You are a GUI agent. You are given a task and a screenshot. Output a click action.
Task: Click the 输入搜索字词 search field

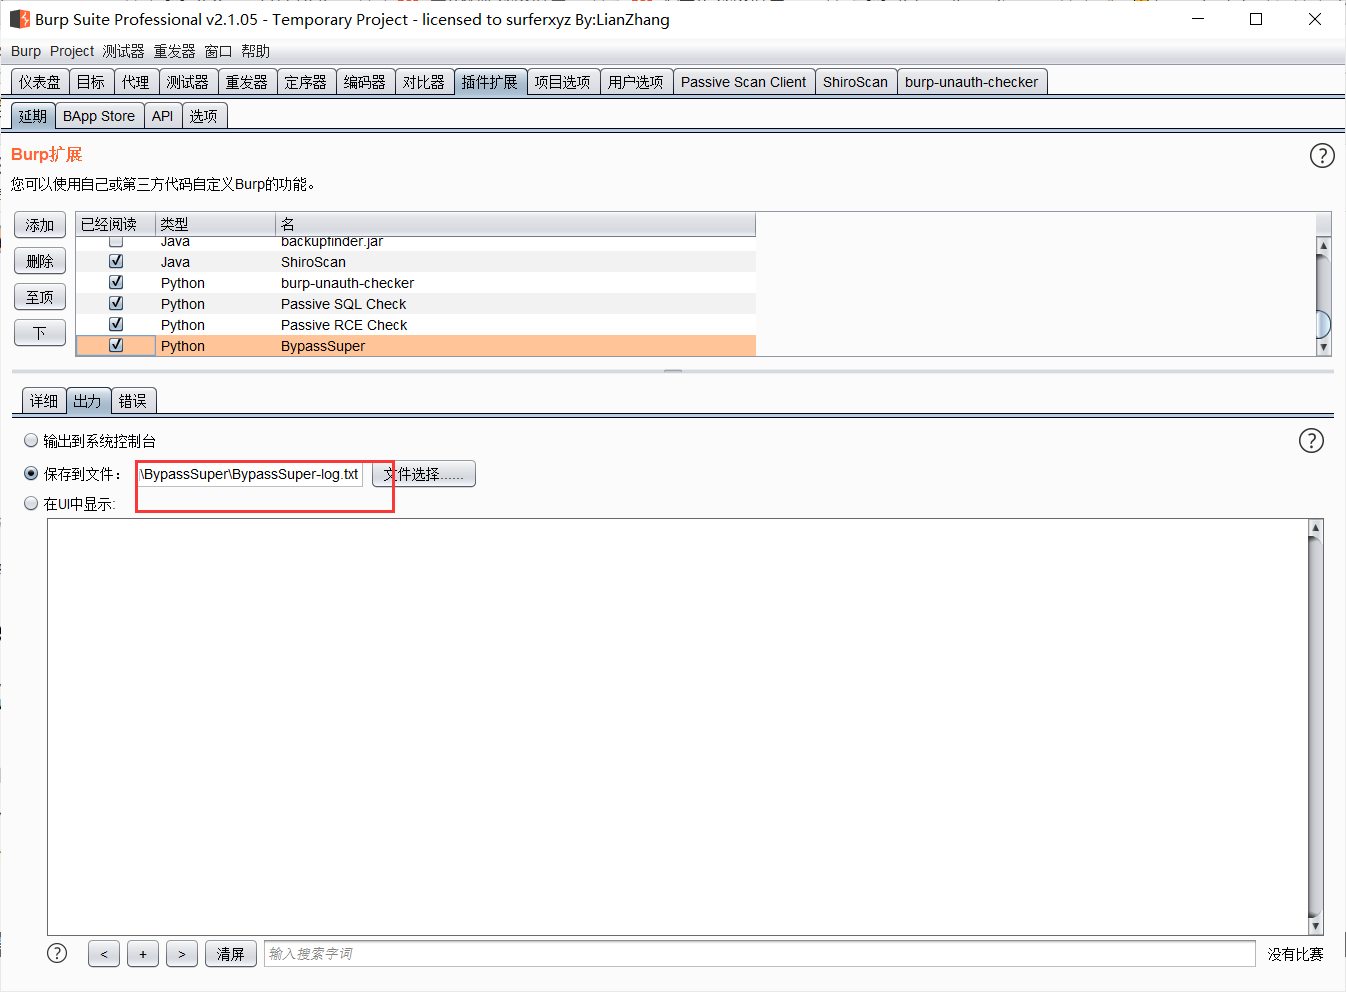click(759, 954)
